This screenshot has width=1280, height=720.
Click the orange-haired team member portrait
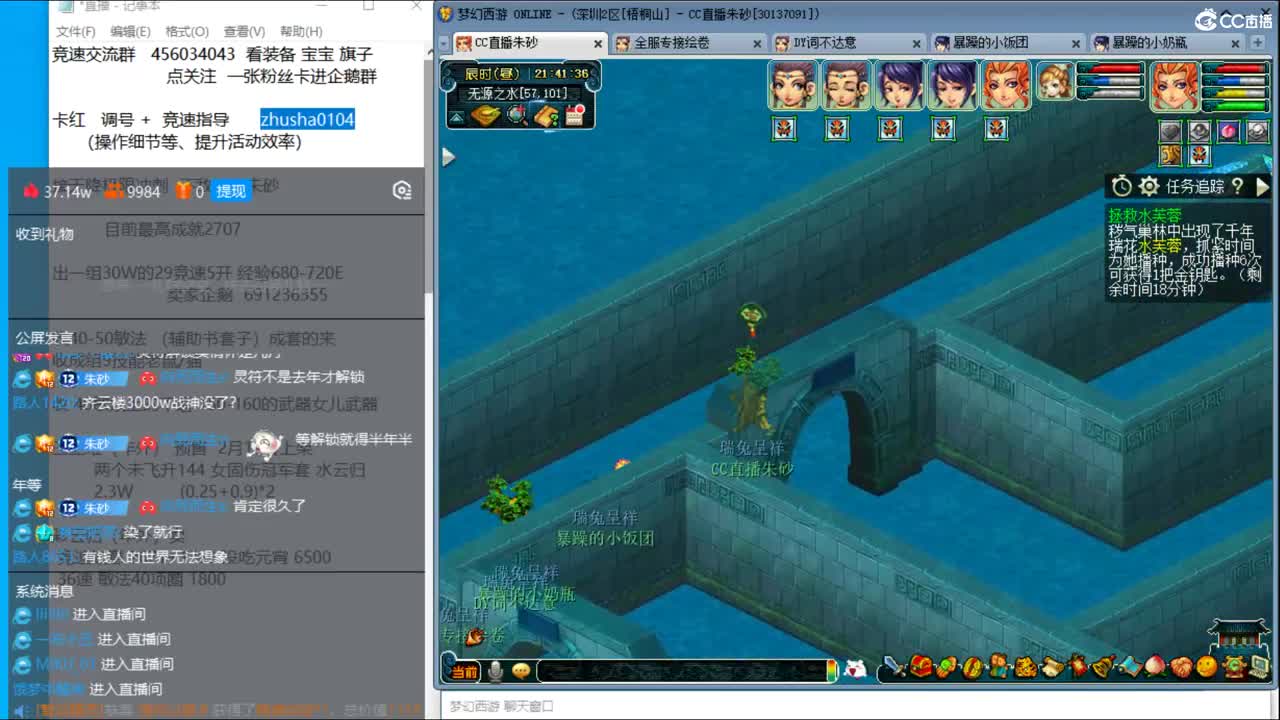click(1006, 85)
